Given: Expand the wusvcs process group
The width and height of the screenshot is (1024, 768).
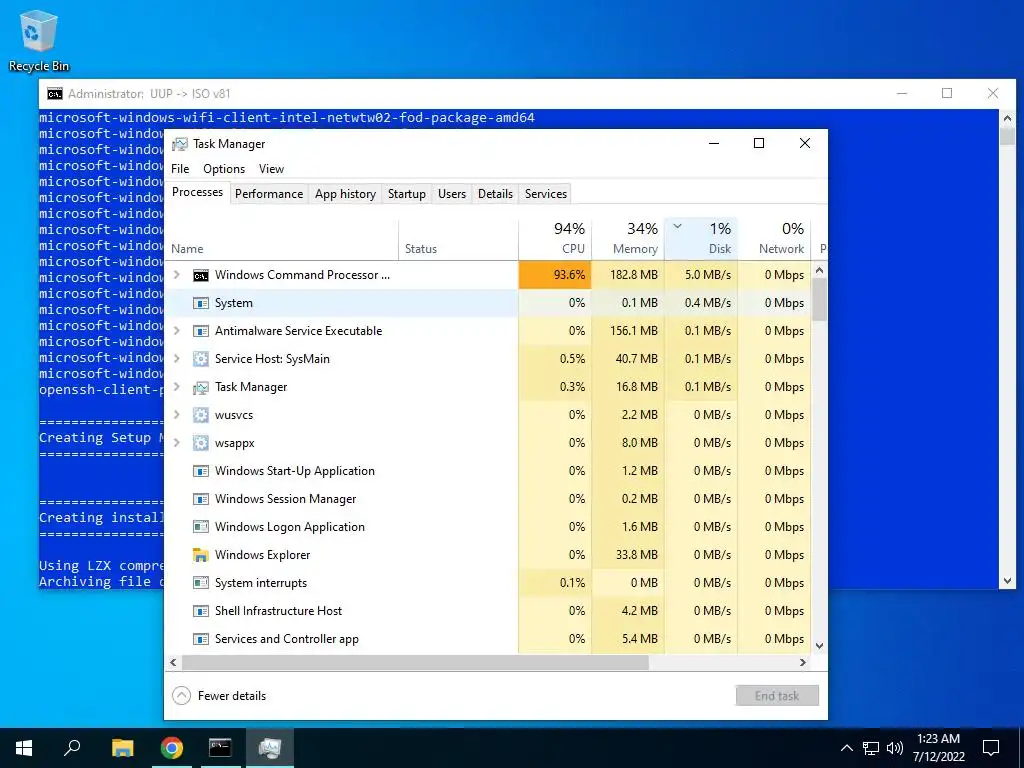Looking at the screenshot, I should point(176,415).
